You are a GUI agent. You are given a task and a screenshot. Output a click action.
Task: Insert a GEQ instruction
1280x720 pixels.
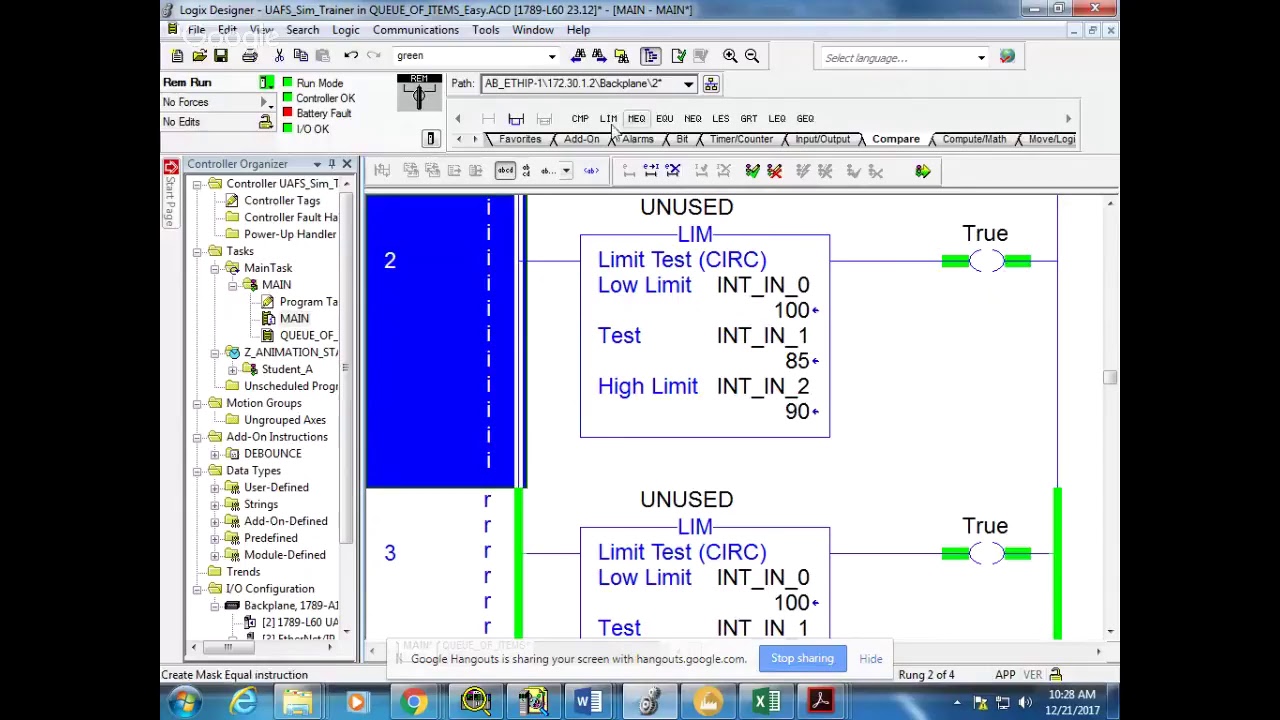point(805,118)
